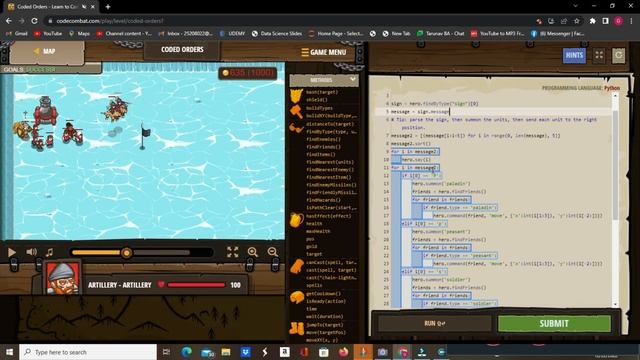Click the boots item icon next to jumpTo
The width and height of the screenshot is (640, 360).
coord(297,328)
